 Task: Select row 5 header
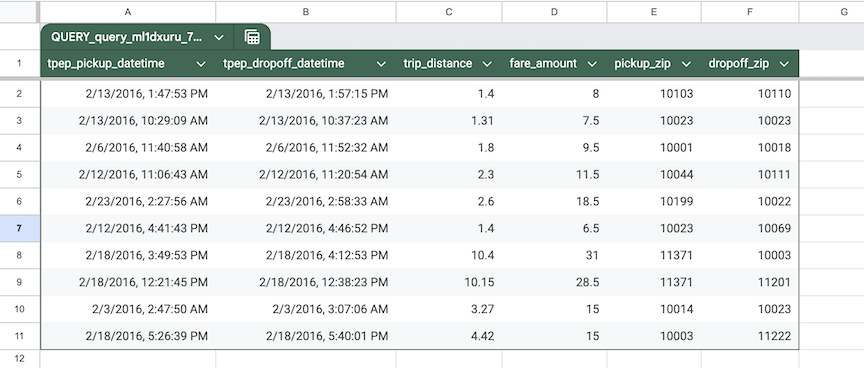coord(19,175)
